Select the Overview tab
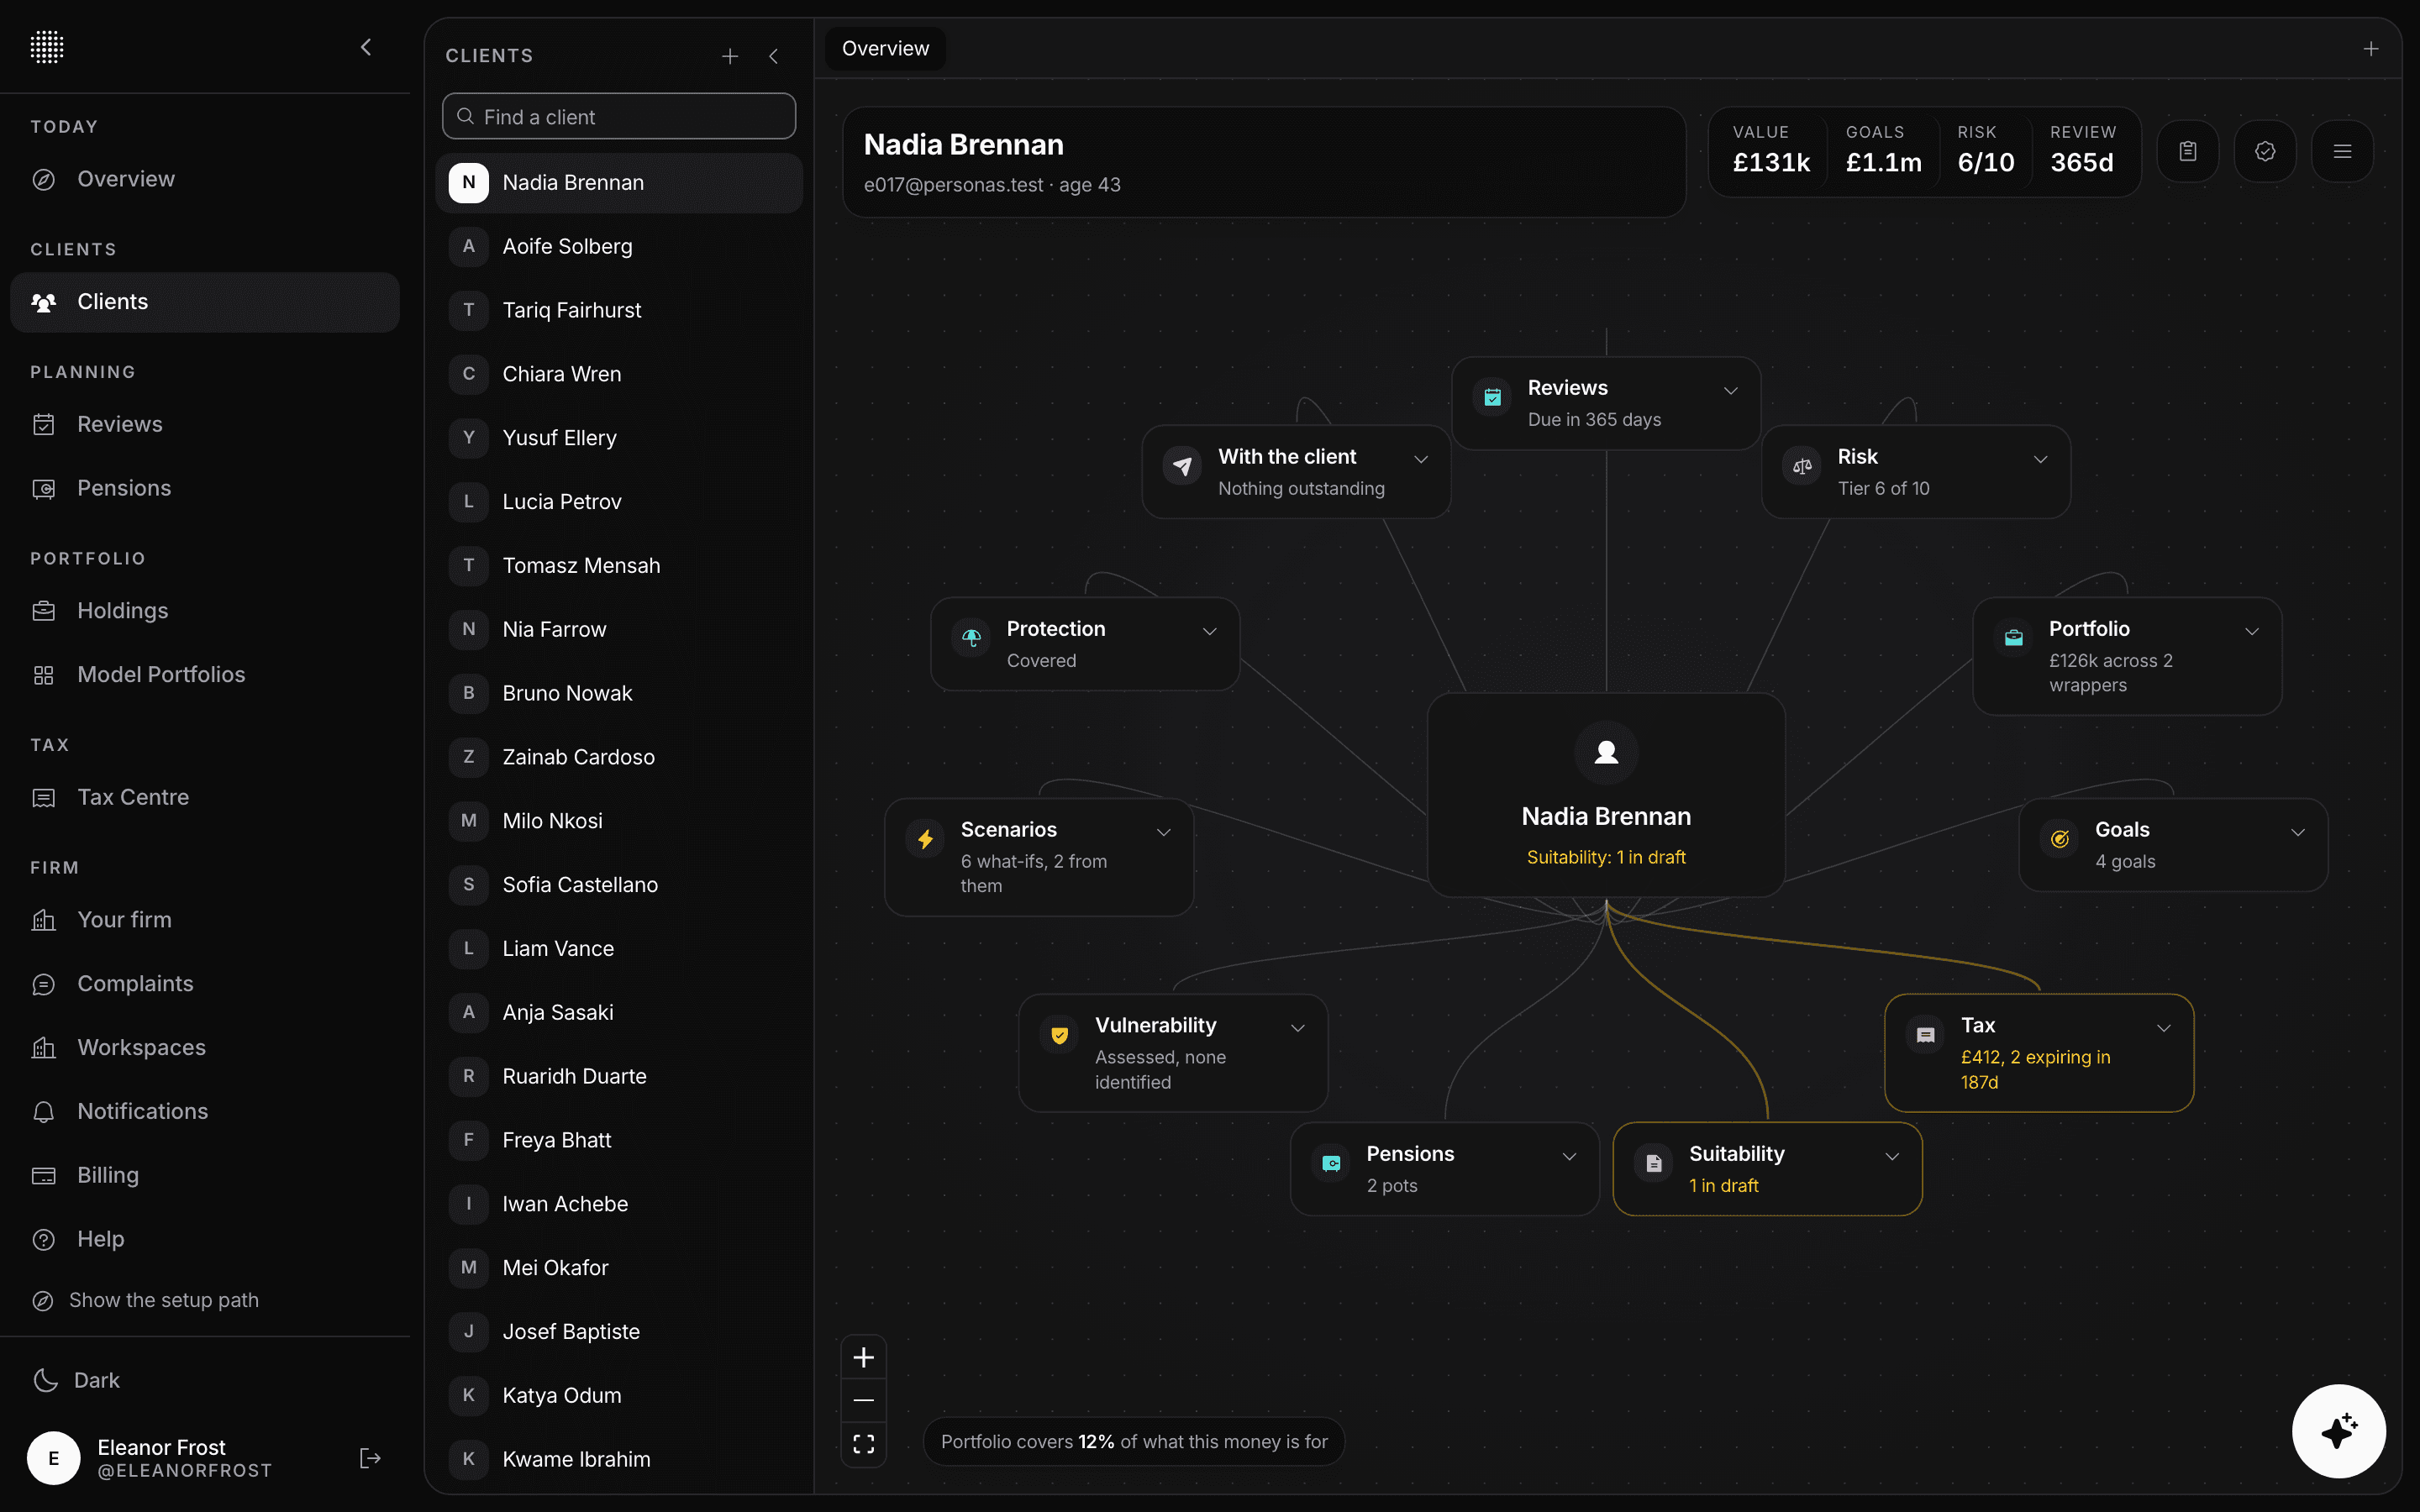Viewport: 2420px width, 1512px height. click(885, 49)
